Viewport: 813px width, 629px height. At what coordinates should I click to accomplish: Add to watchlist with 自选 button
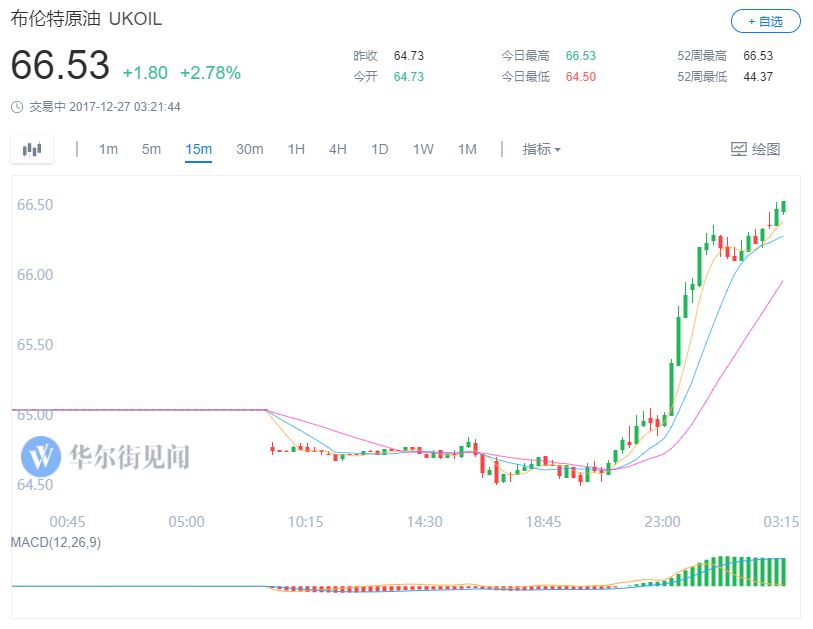766,20
